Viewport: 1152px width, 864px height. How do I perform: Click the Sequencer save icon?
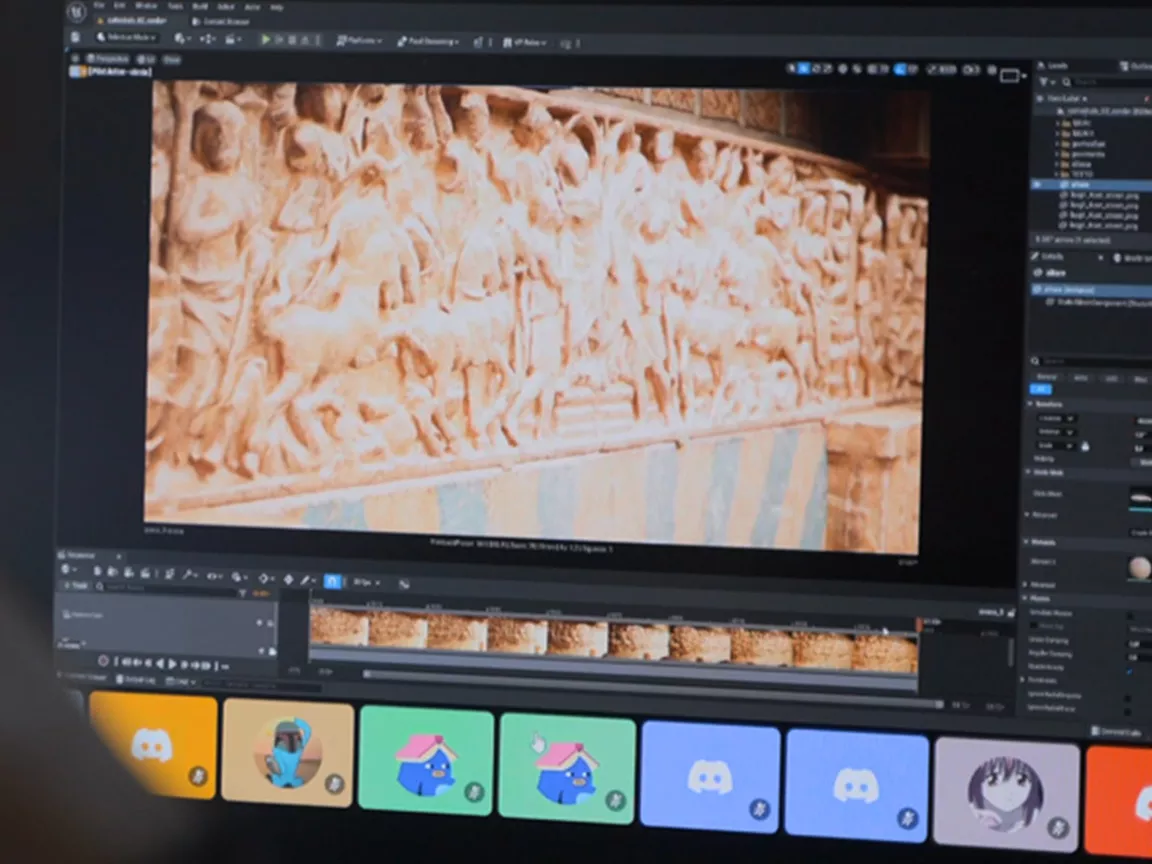pyautogui.click(x=97, y=571)
